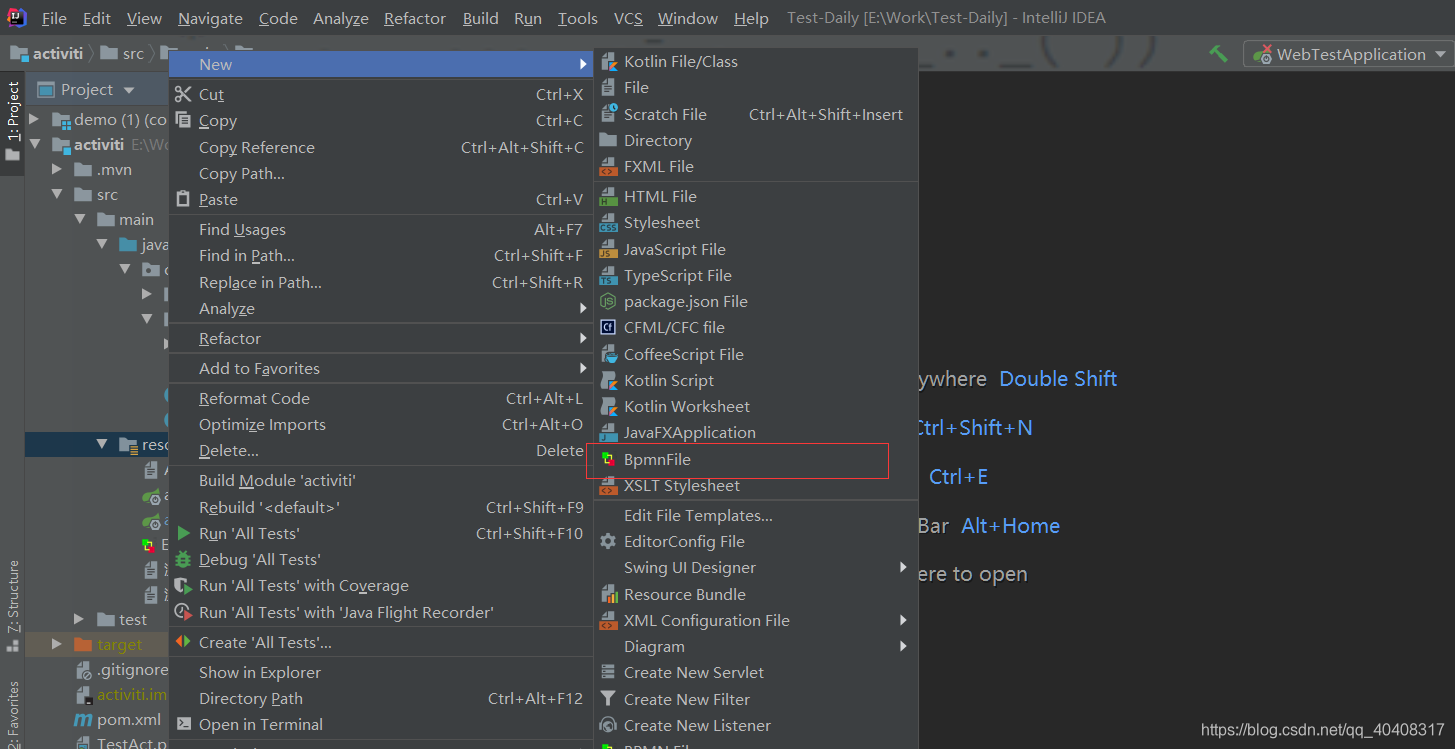The height and width of the screenshot is (749, 1455).
Task: Click the Copy icon in context menu
Action: [183, 120]
